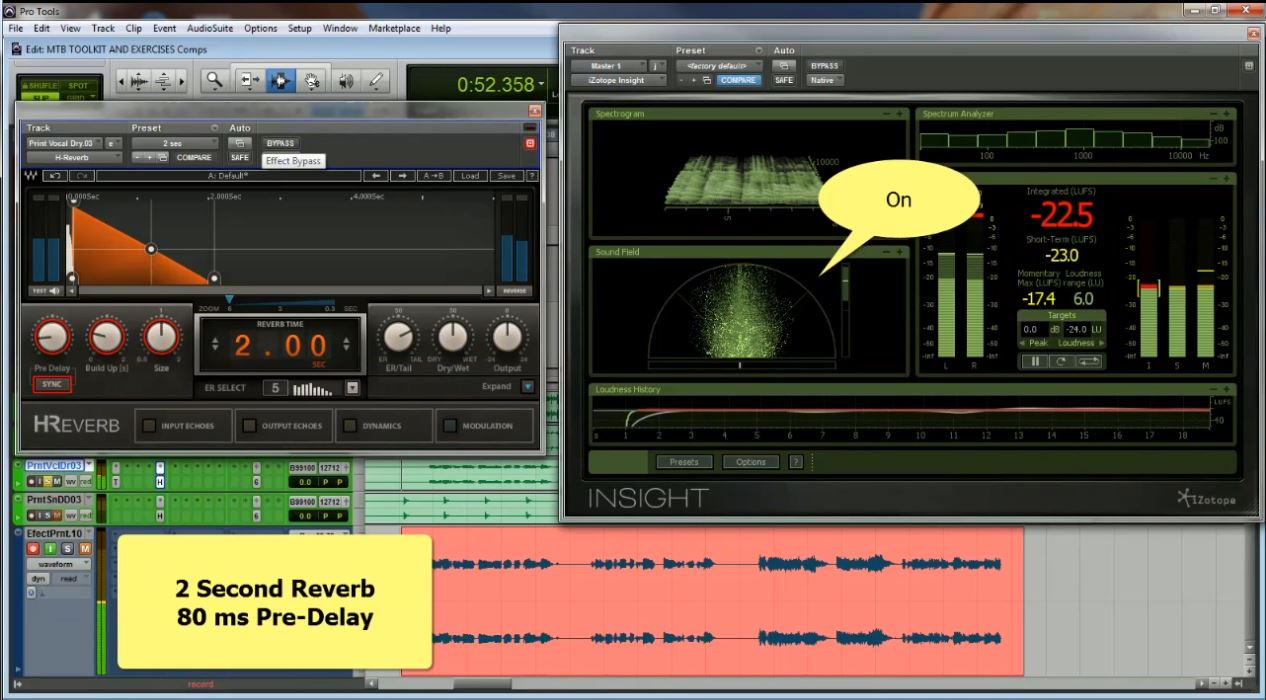Activate the Scrubber tool
This screenshot has height=700, width=1266.
click(x=346, y=80)
